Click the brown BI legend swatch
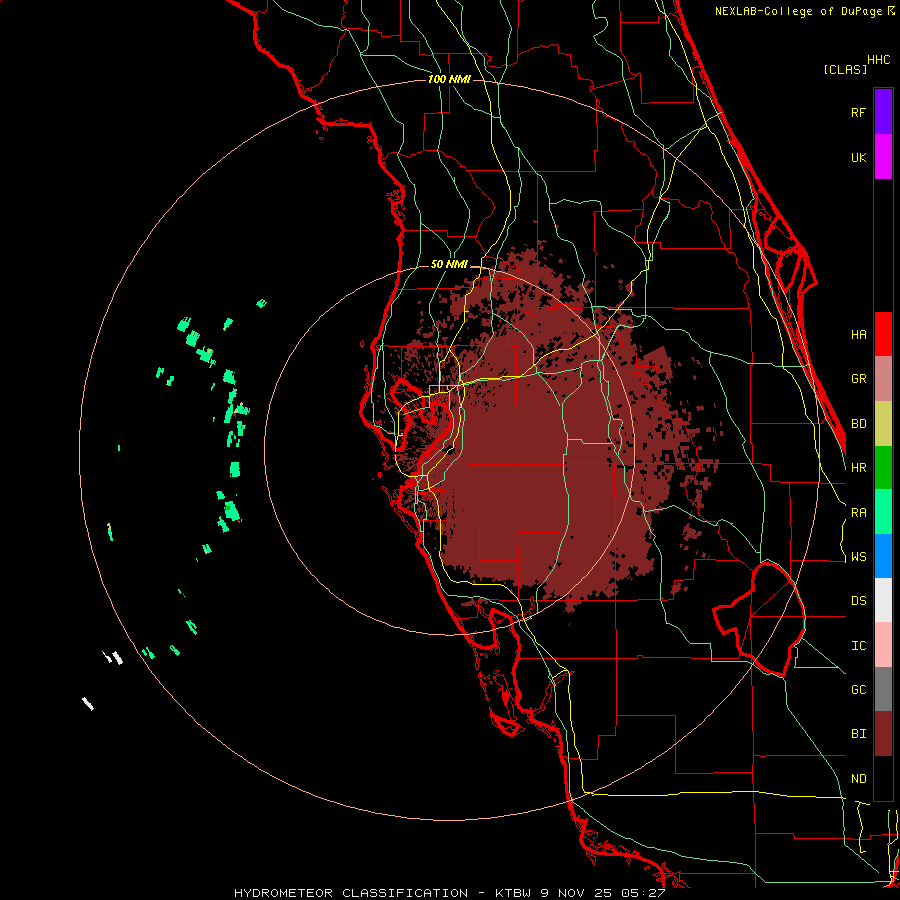Image resolution: width=900 pixels, height=900 pixels. click(x=883, y=734)
